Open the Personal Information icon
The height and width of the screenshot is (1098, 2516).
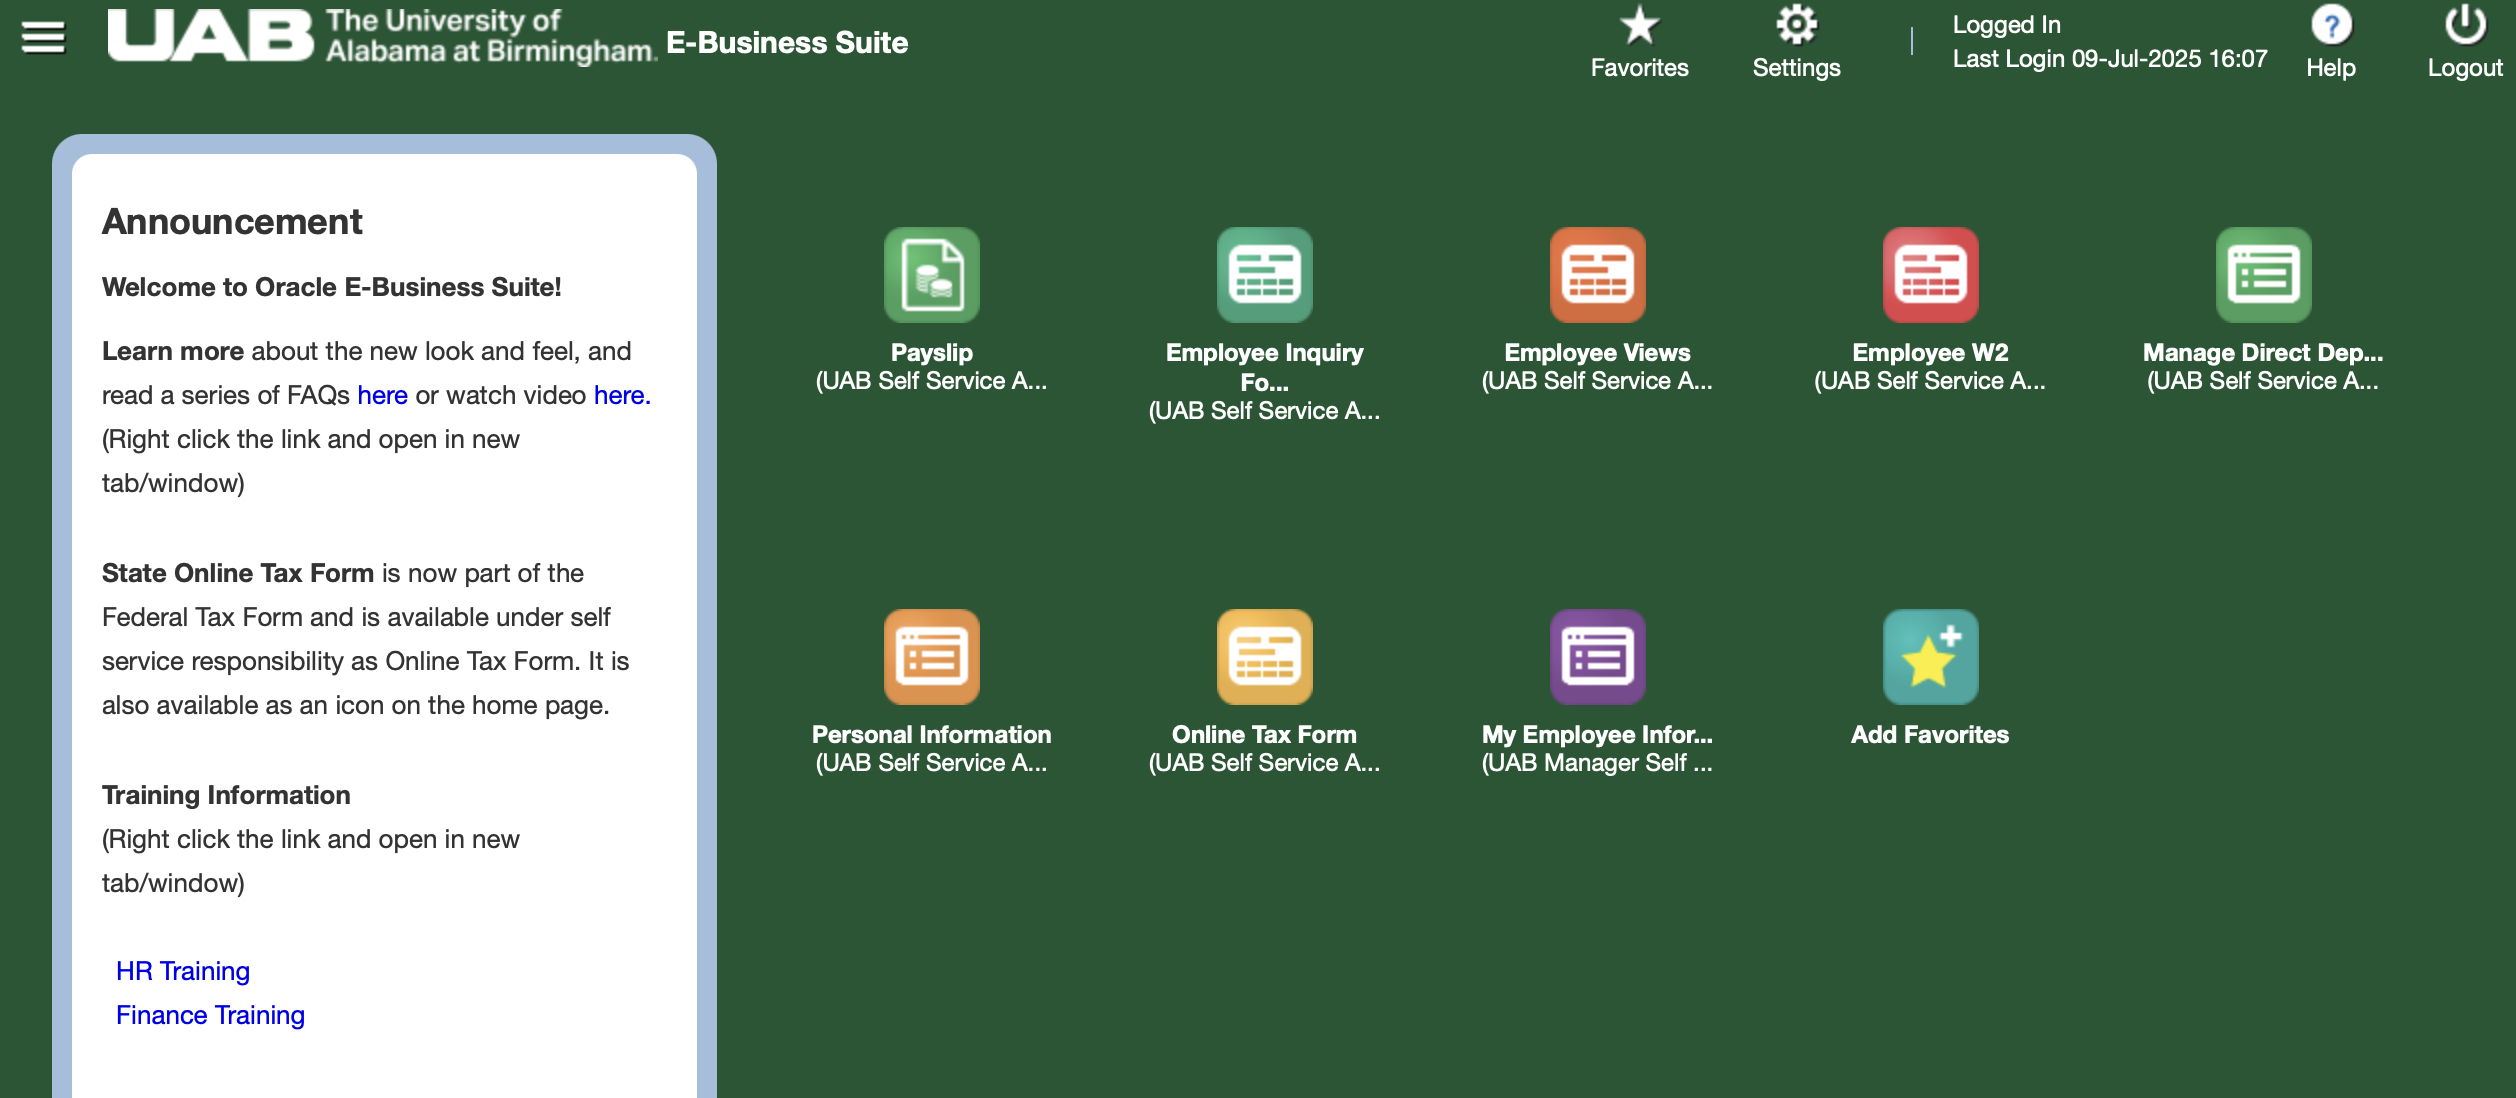[931, 657]
